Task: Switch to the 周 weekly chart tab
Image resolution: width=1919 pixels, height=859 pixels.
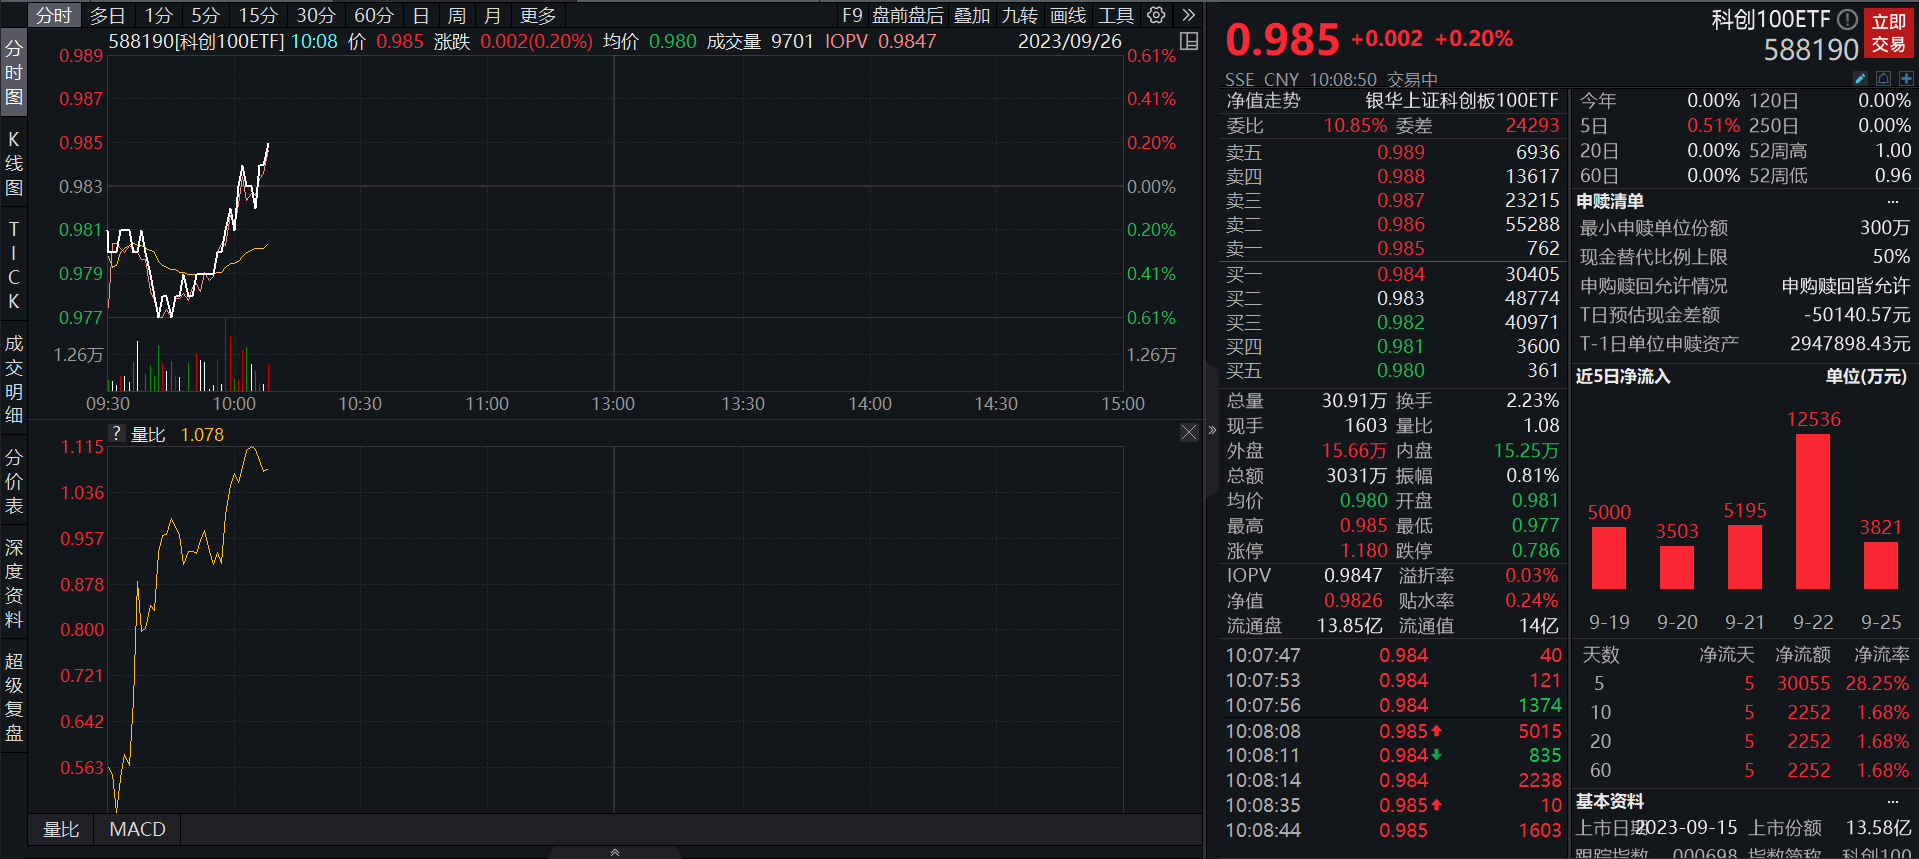Action: [x=456, y=15]
